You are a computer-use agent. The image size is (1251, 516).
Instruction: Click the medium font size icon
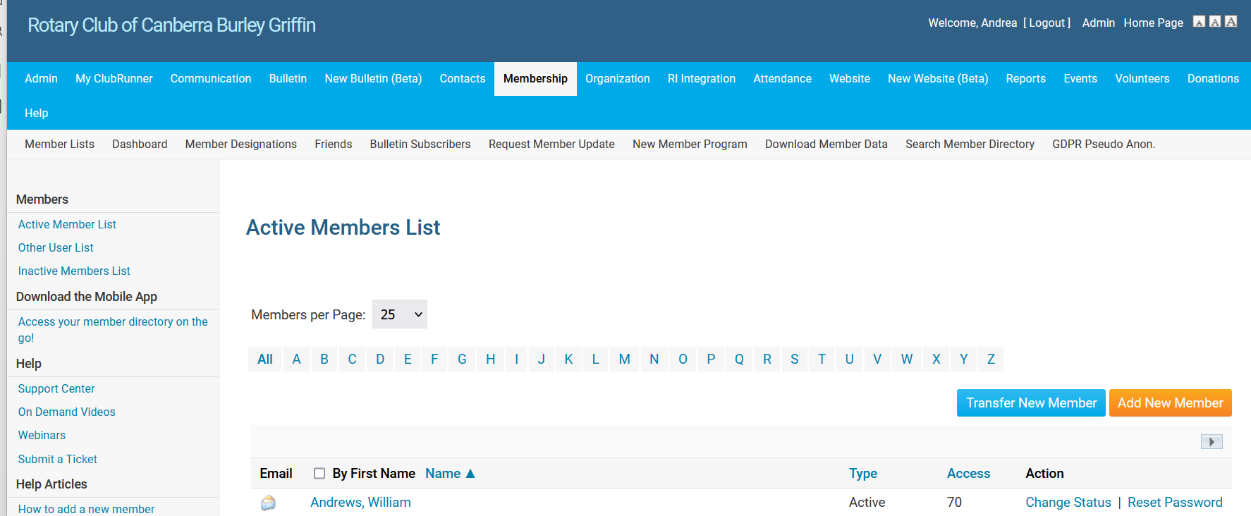coord(1215,22)
